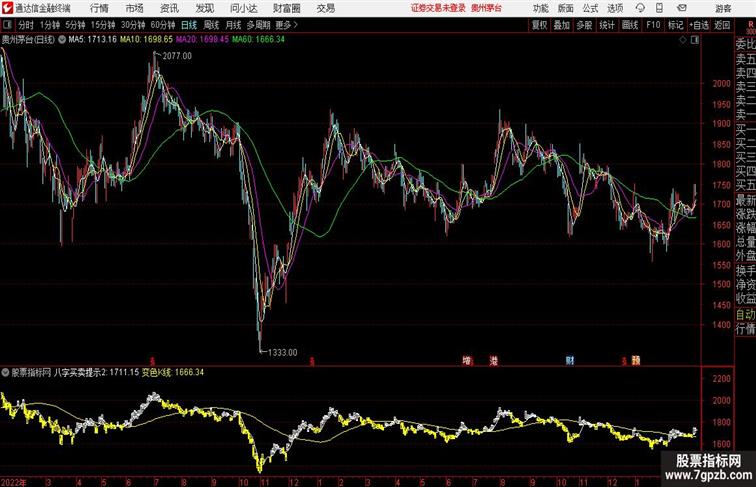Open the mobile phone icon in title bar
The height and width of the screenshot is (487, 756).
point(659,8)
